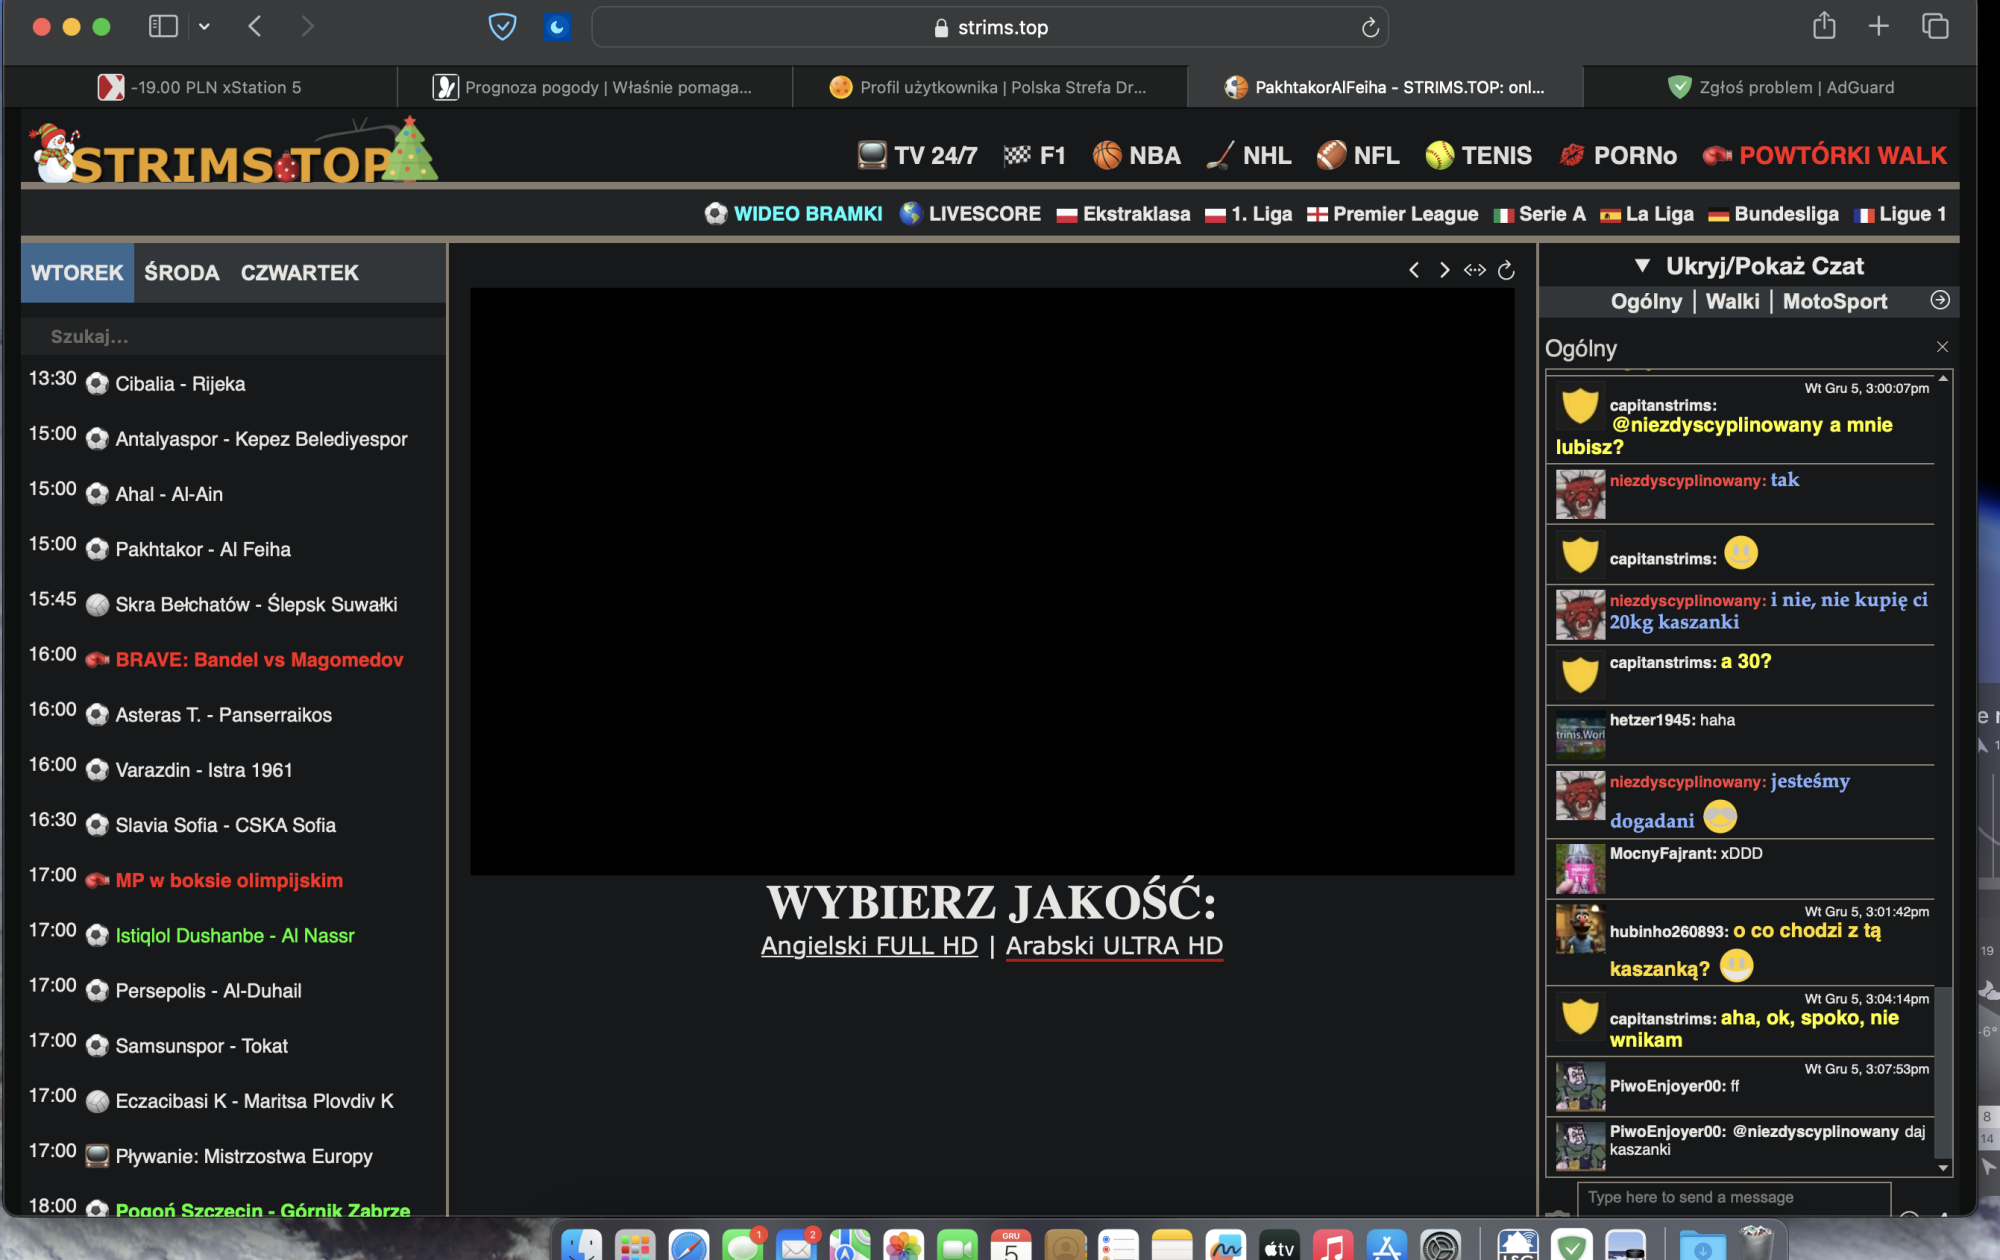Viewport: 2000px width, 1260px height.
Task: Open the WIDEO BRAMKI link
Action: [807, 214]
